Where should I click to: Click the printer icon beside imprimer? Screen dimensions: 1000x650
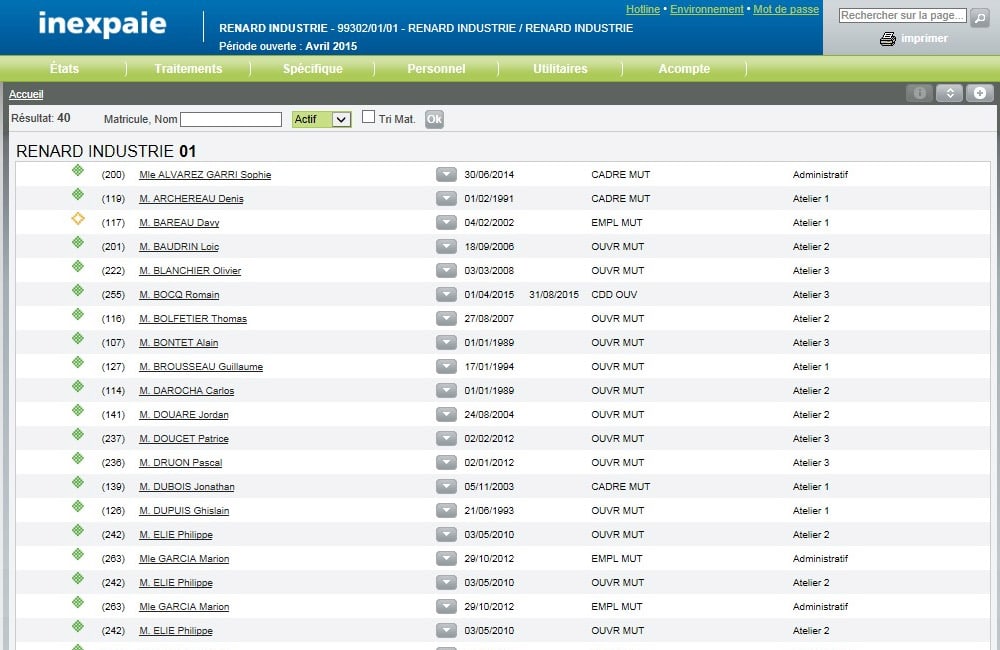pyautogui.click(x=887, y=39)
